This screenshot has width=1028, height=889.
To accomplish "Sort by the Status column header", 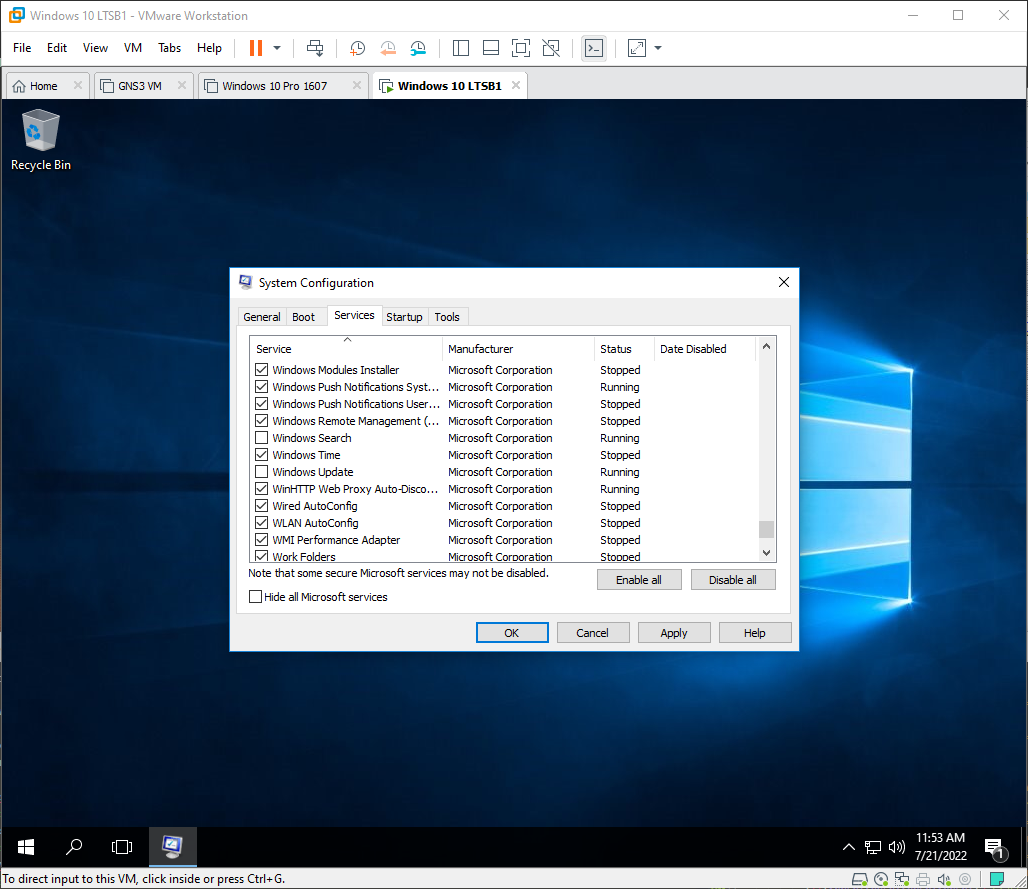I will pyautogui.click(x=624, y=349).
